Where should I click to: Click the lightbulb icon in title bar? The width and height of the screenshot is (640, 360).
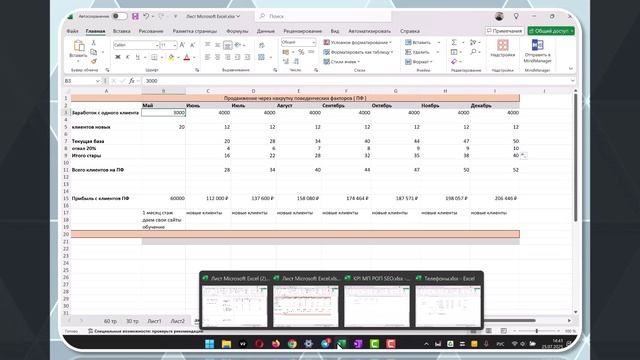click(x=516, y=16)
